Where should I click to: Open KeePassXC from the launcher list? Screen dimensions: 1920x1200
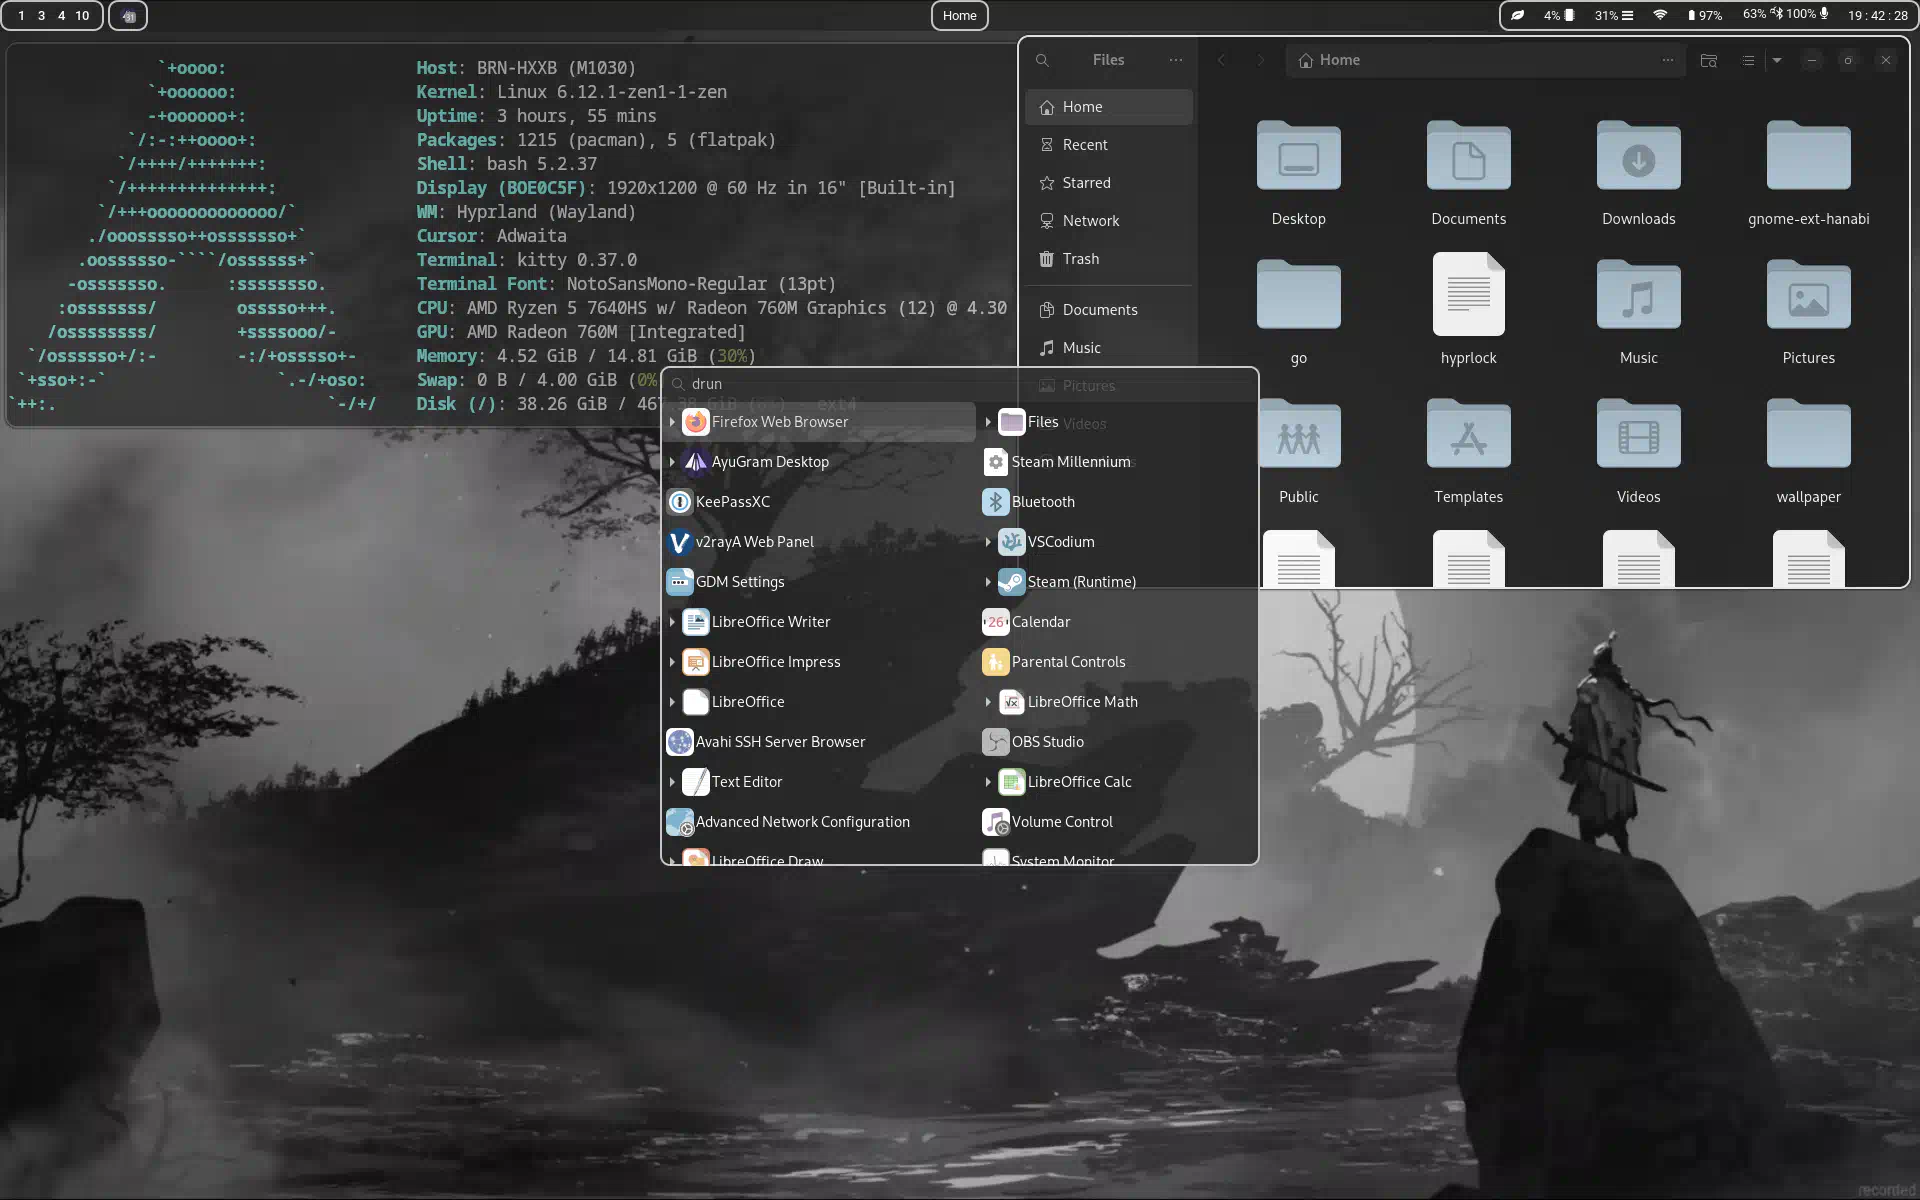pyautogui.click(x=732, y=502)
